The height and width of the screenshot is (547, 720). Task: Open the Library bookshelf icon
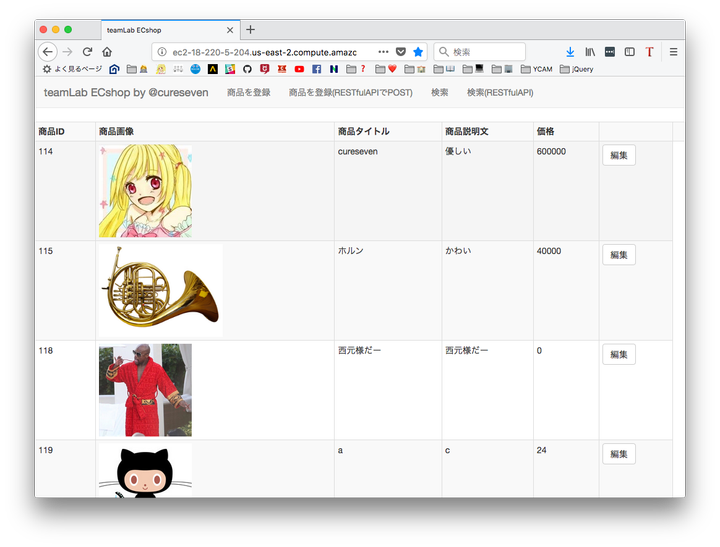coord(590,52)
